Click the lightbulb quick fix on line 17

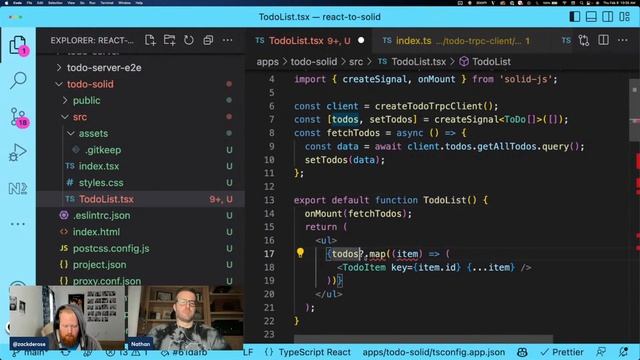[300, 253]
